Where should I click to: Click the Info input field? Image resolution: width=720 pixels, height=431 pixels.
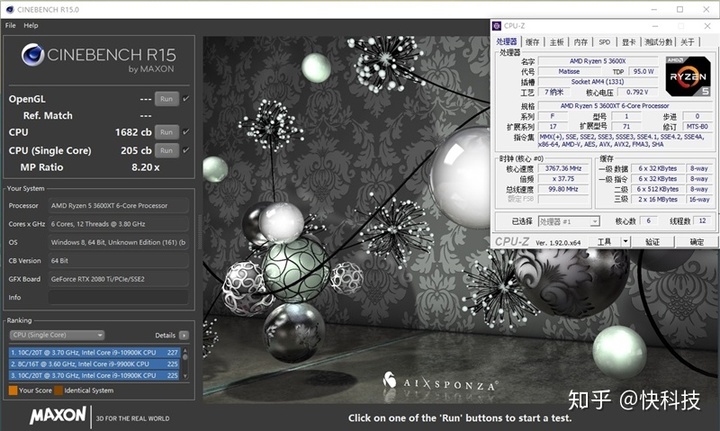tap(118, 297)
